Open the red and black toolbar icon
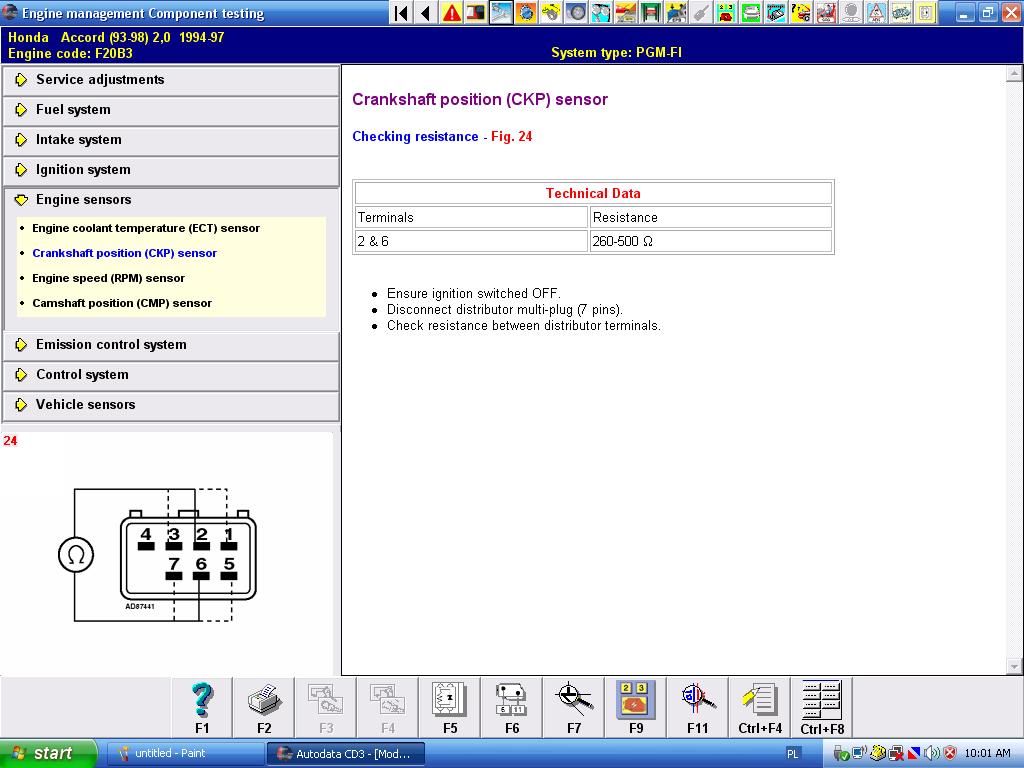The image size is (1024, 768). pos(476,12)
